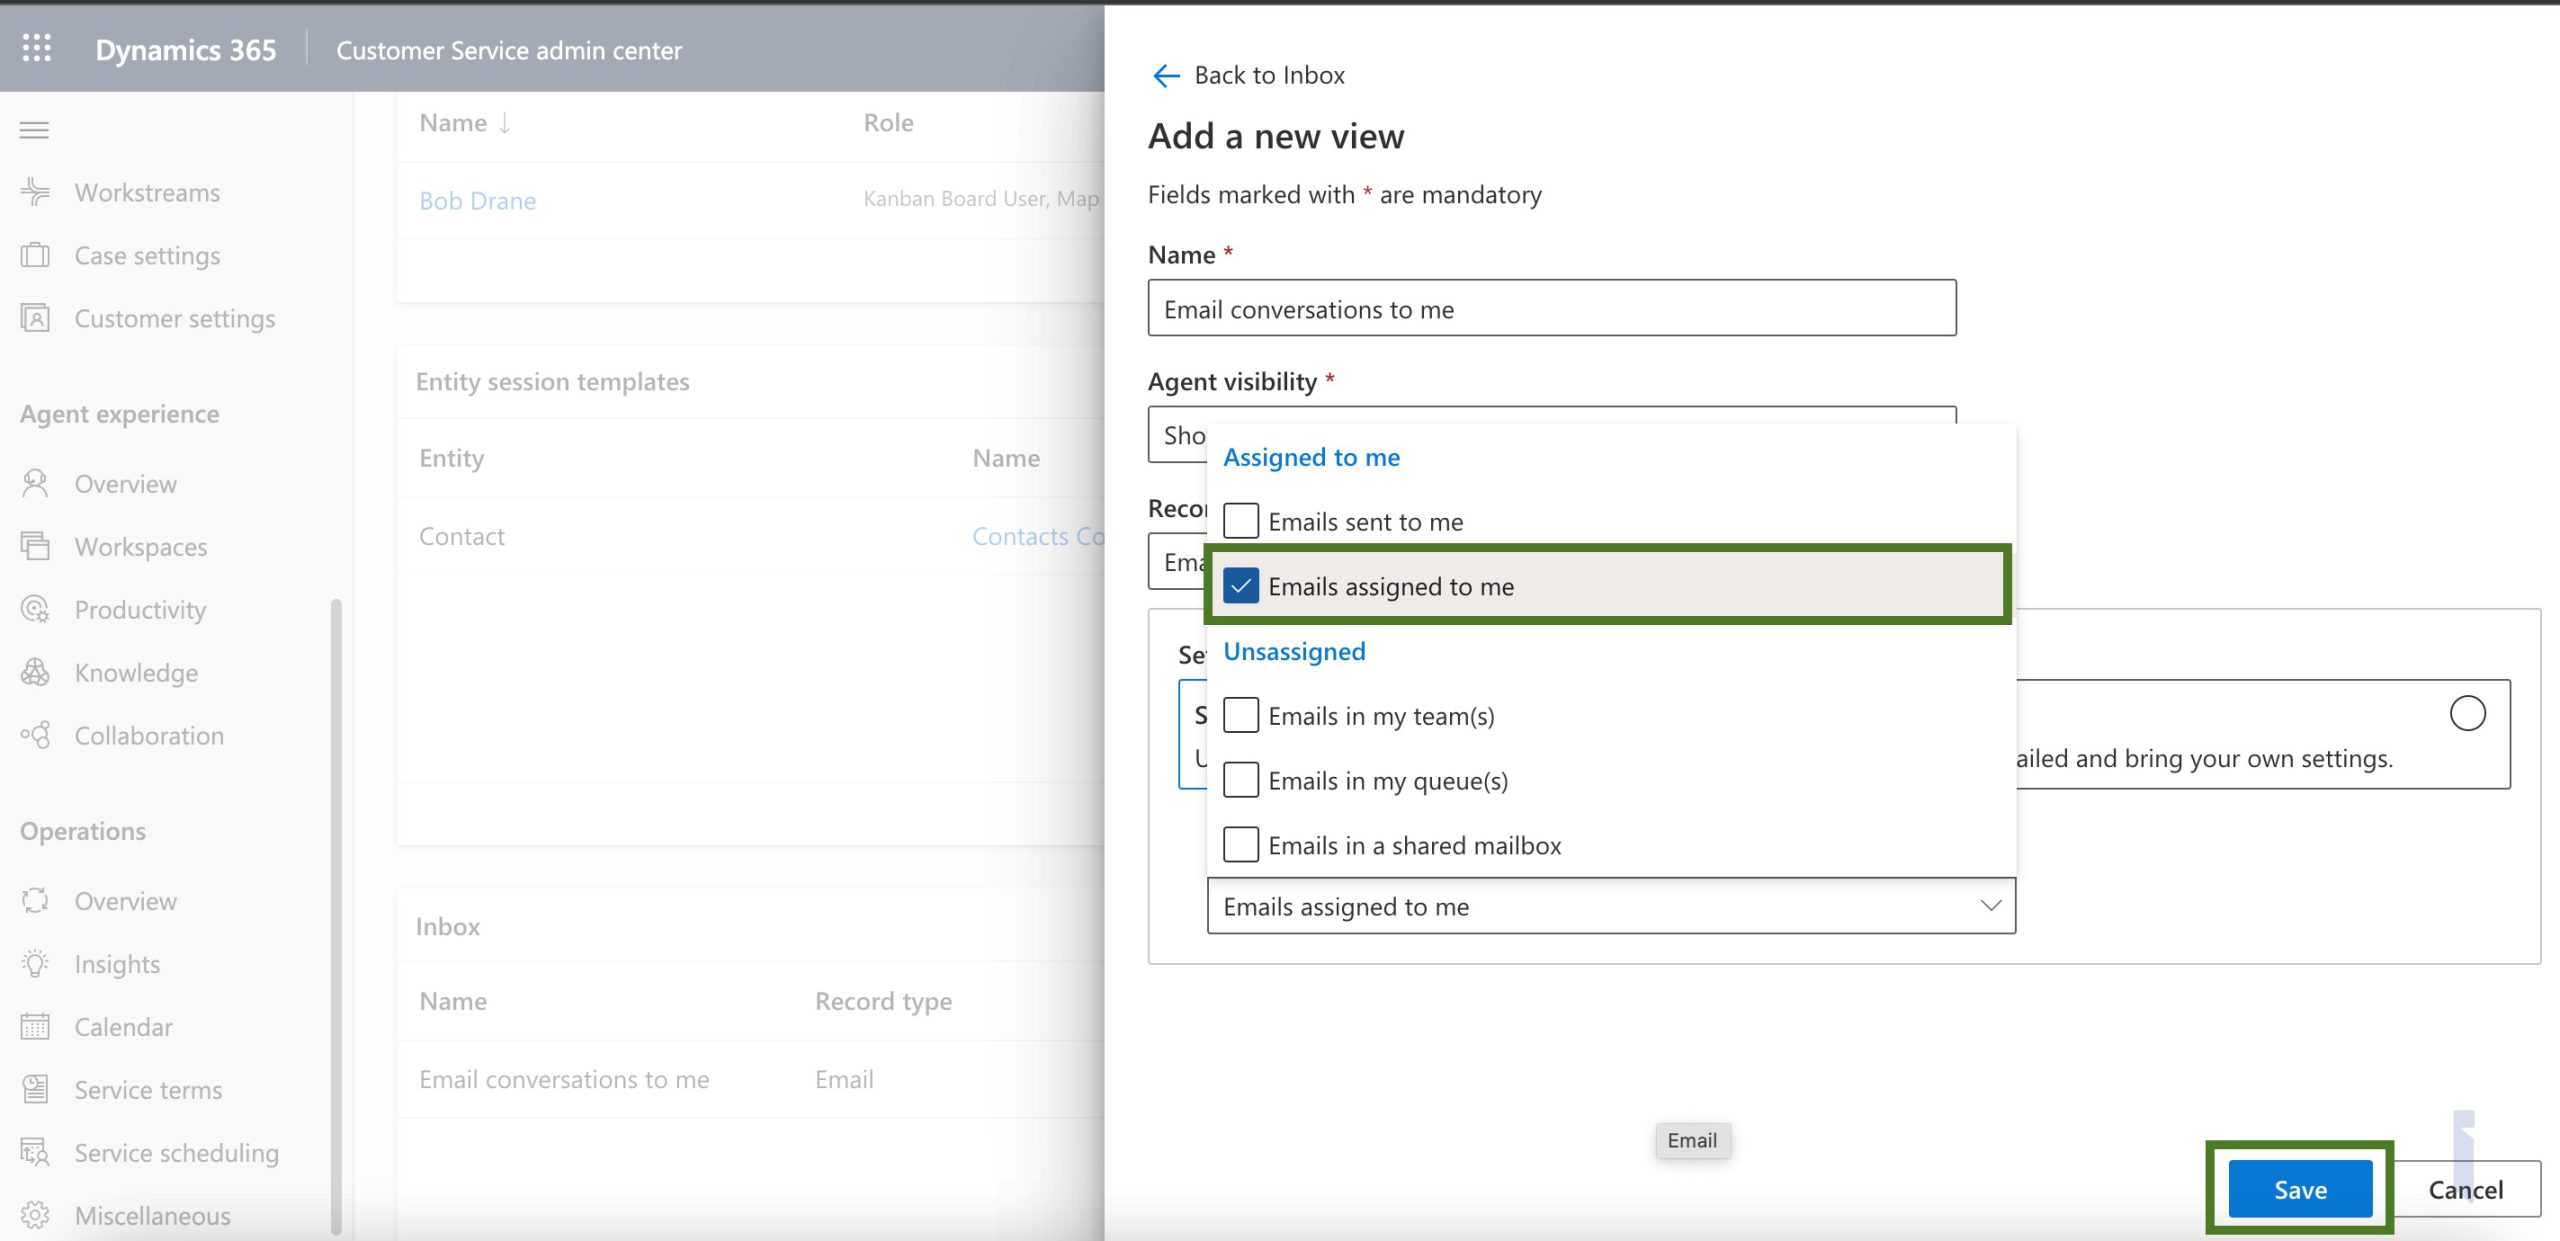Viewport: 2560px width, 1241px height.
Task: Click the Knowledge icon
Action: pos(35,672)
